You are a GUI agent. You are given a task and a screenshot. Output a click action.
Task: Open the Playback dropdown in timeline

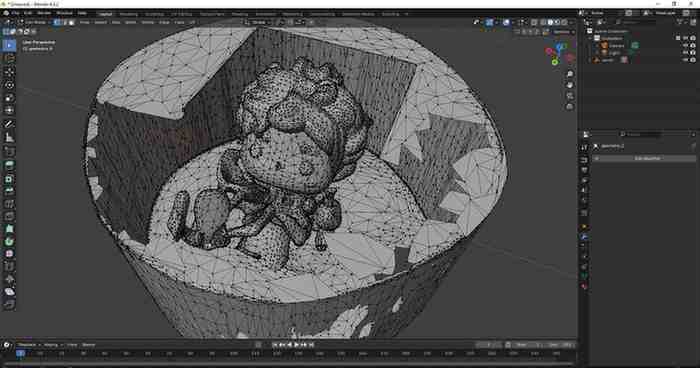tap(29, 345)
